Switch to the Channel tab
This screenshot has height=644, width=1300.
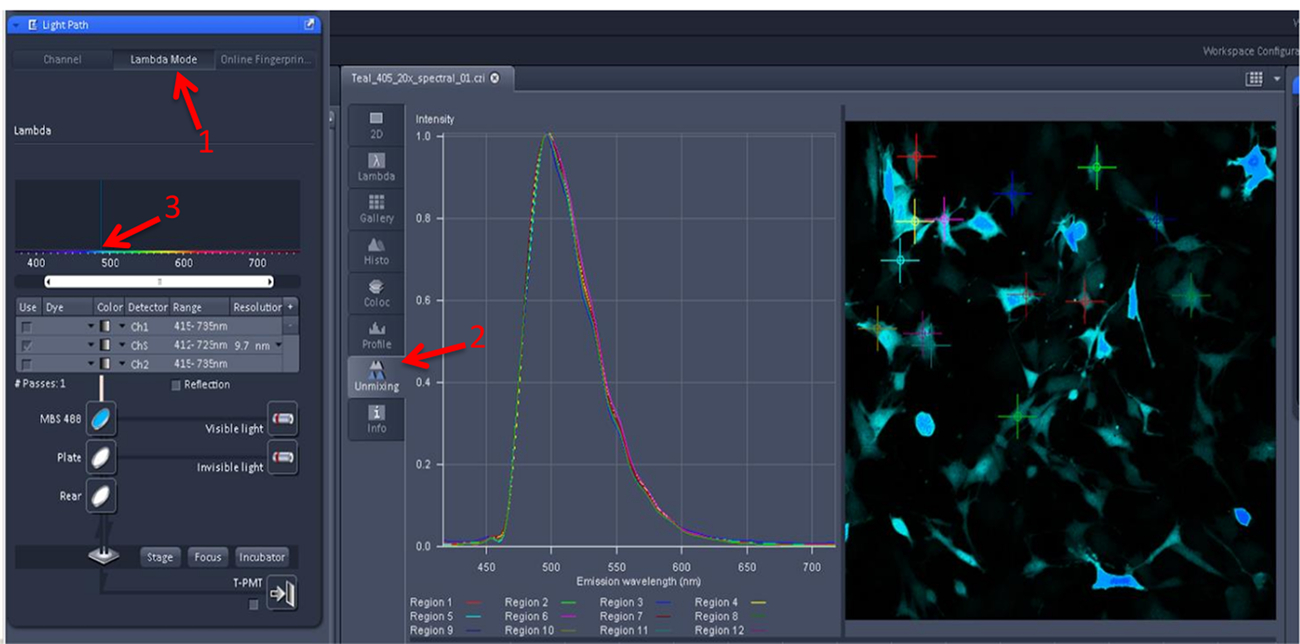click(62, 60)
